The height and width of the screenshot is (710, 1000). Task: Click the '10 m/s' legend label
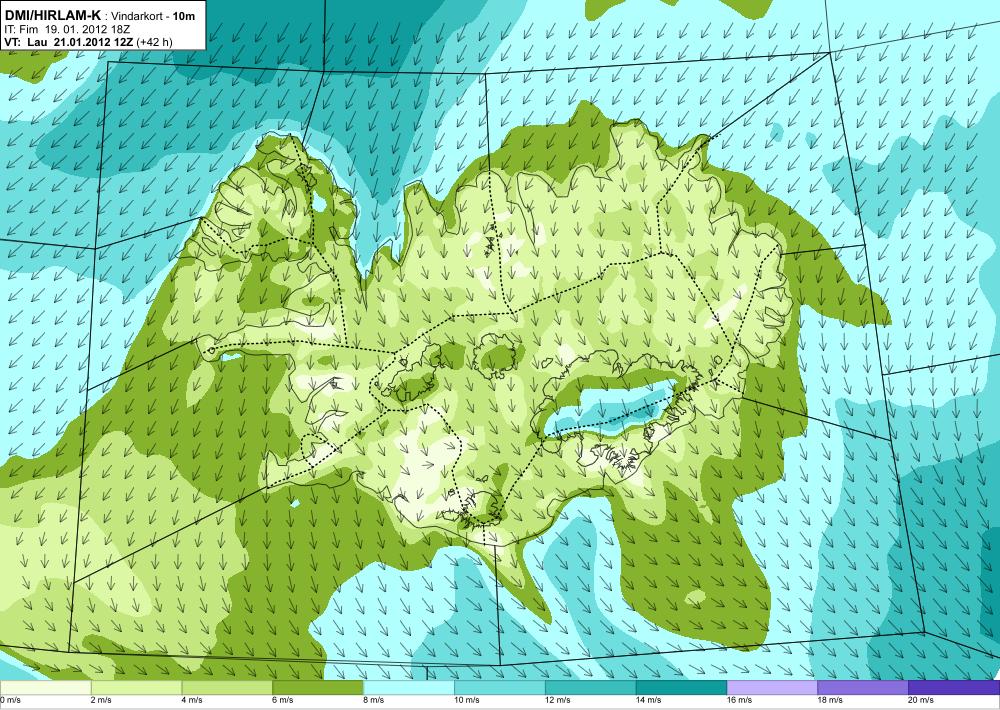point(467,700)
